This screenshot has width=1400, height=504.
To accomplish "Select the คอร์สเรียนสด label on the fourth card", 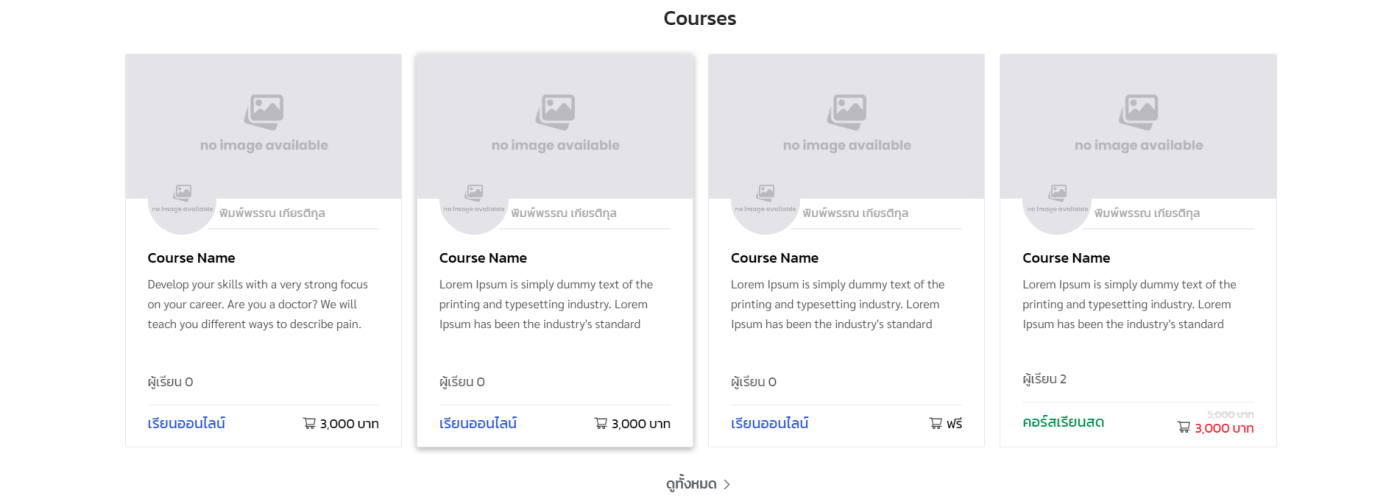I will (x=1063, y=422).
